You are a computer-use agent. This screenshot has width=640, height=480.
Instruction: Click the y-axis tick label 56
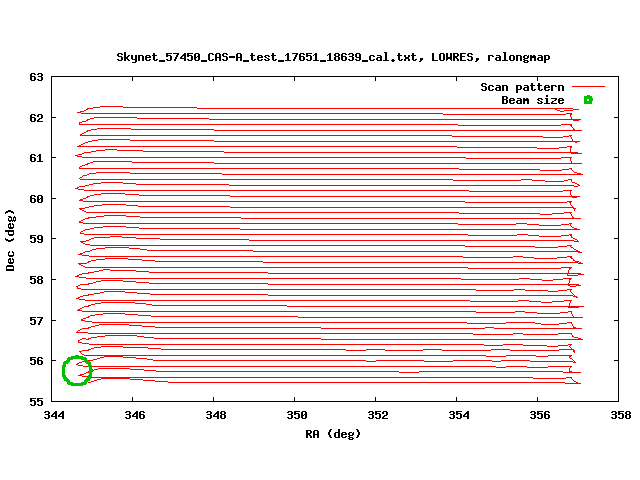pos(36,361)
